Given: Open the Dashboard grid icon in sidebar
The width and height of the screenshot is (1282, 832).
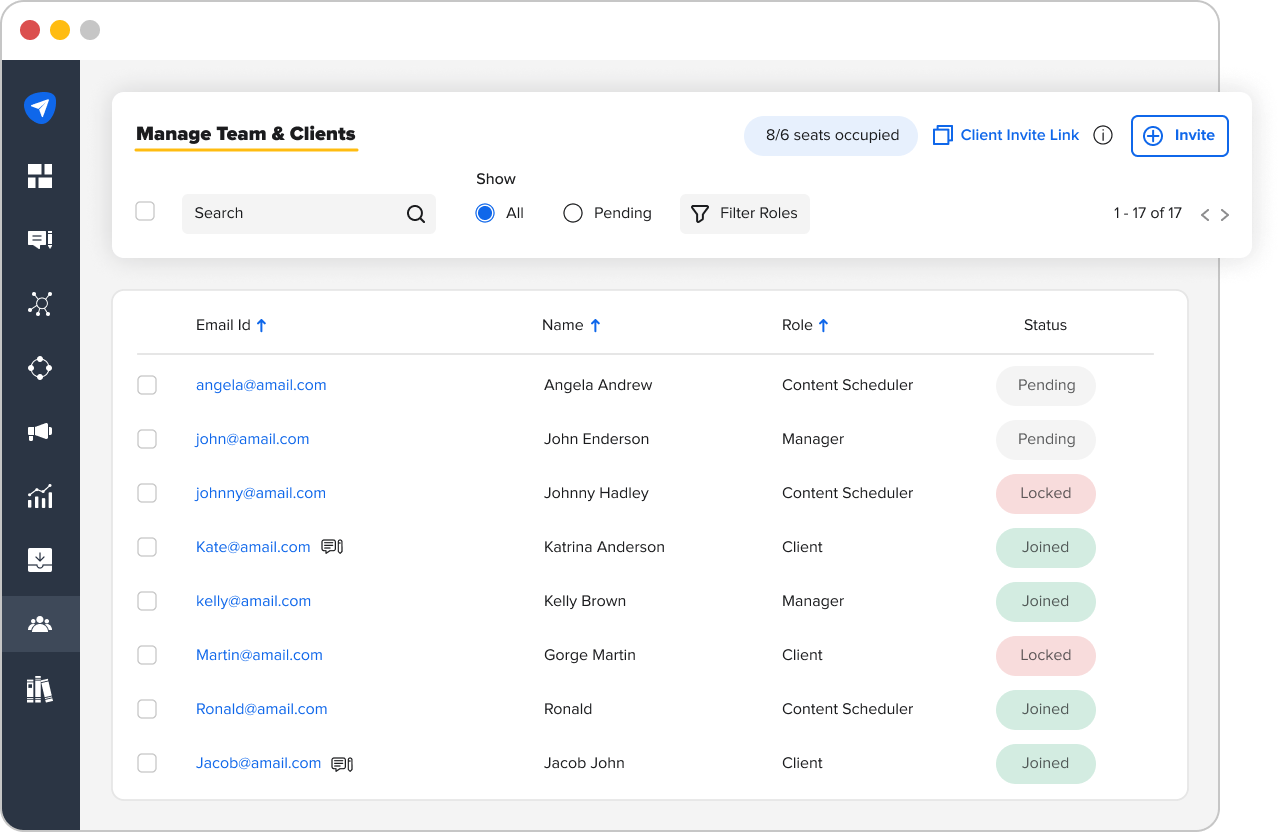Looking at the screenshot, I should click(40, 175).
